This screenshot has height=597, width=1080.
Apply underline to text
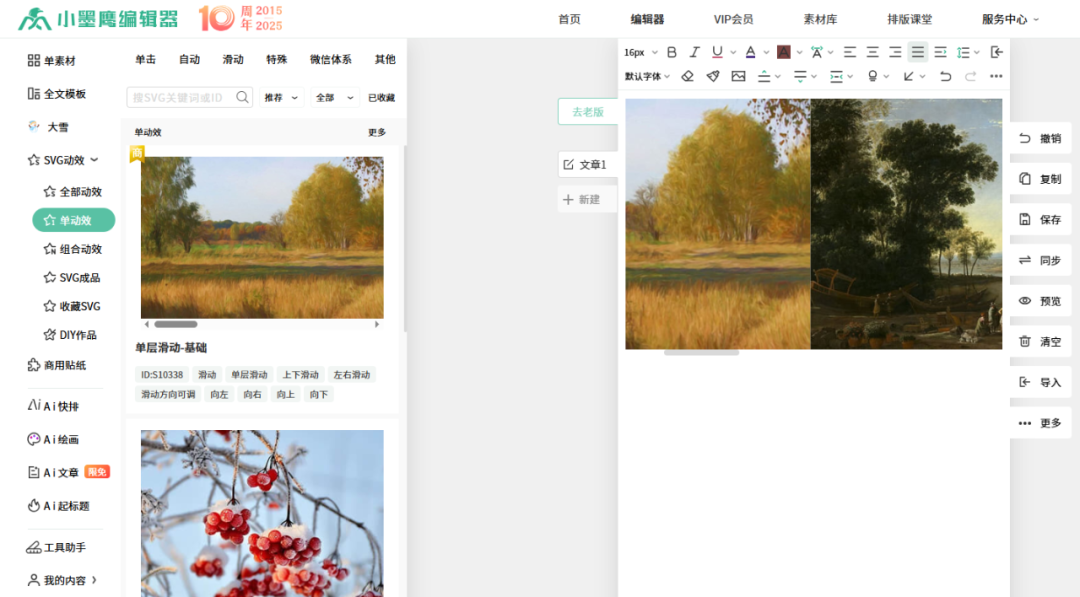click(717, 52)
